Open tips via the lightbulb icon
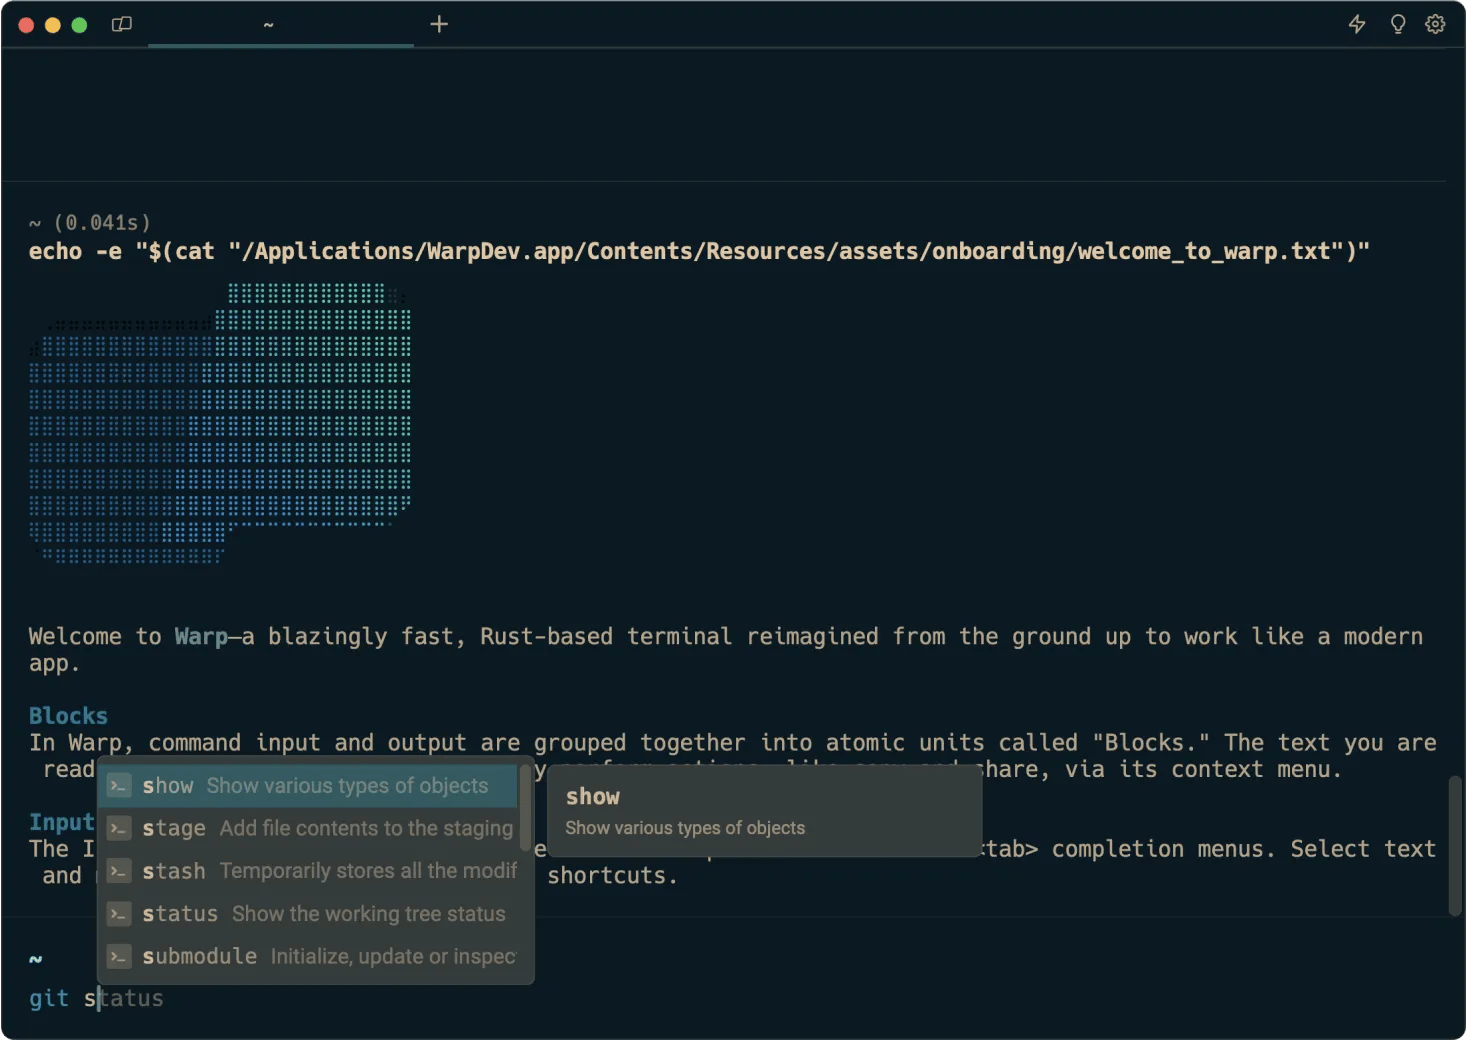1466x1040 pixels. coord(1397,24)
